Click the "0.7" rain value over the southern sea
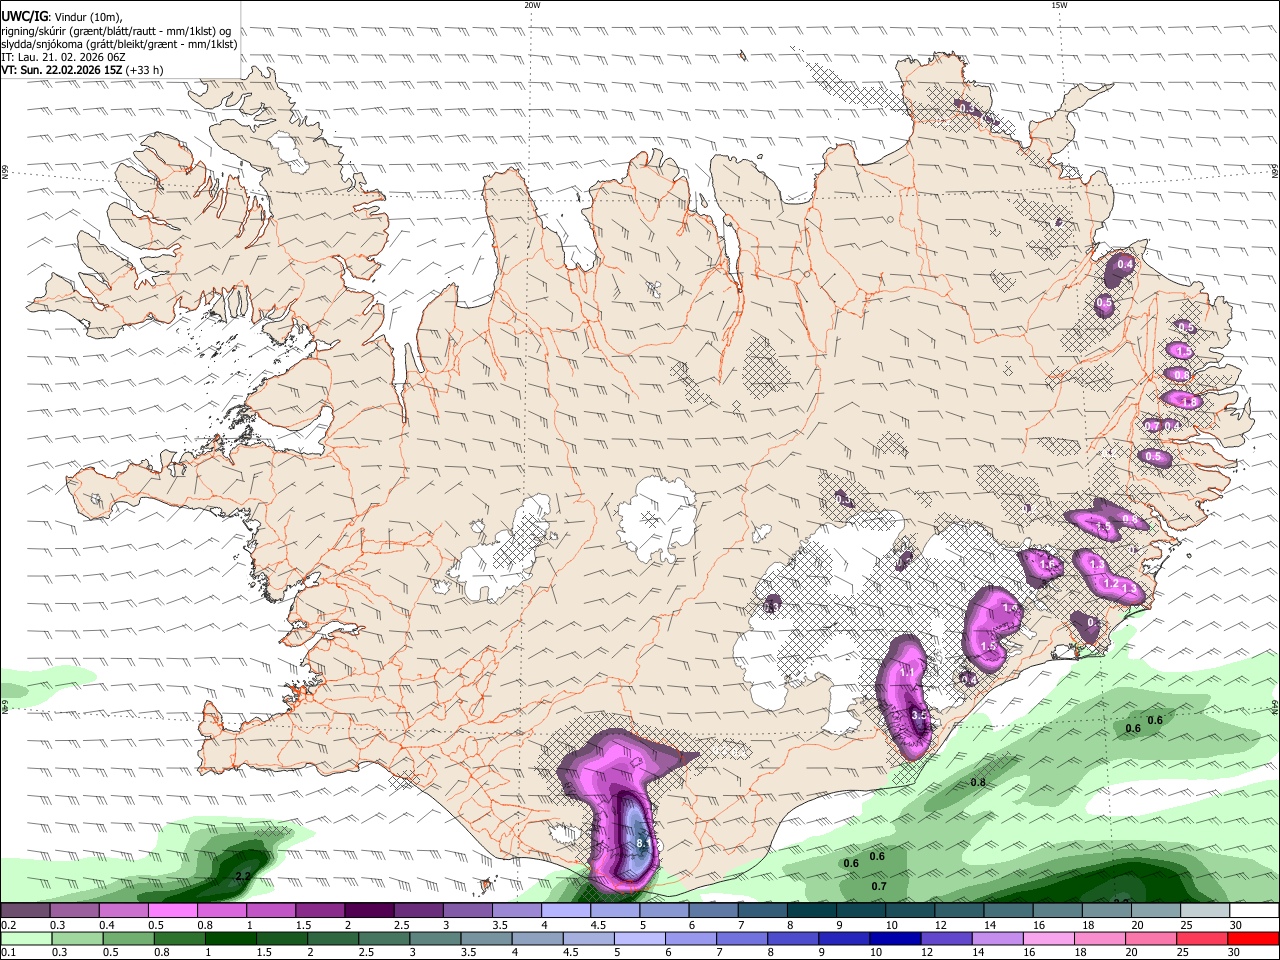This screenshot has height=960, width=1280. pos(879,886)
